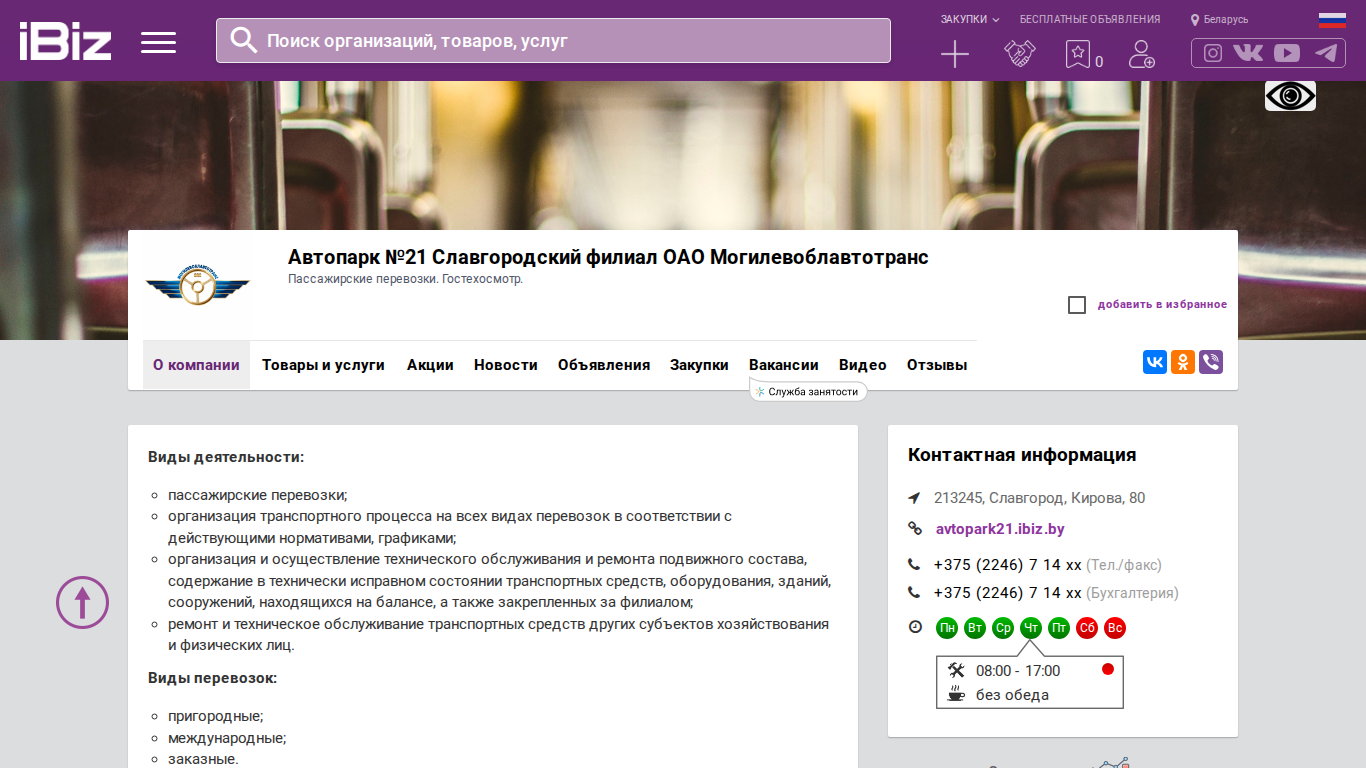The width and height of the screenshot is (1366, 768).
Task: Click the search magnifier icon
Action: click(244, 40)
